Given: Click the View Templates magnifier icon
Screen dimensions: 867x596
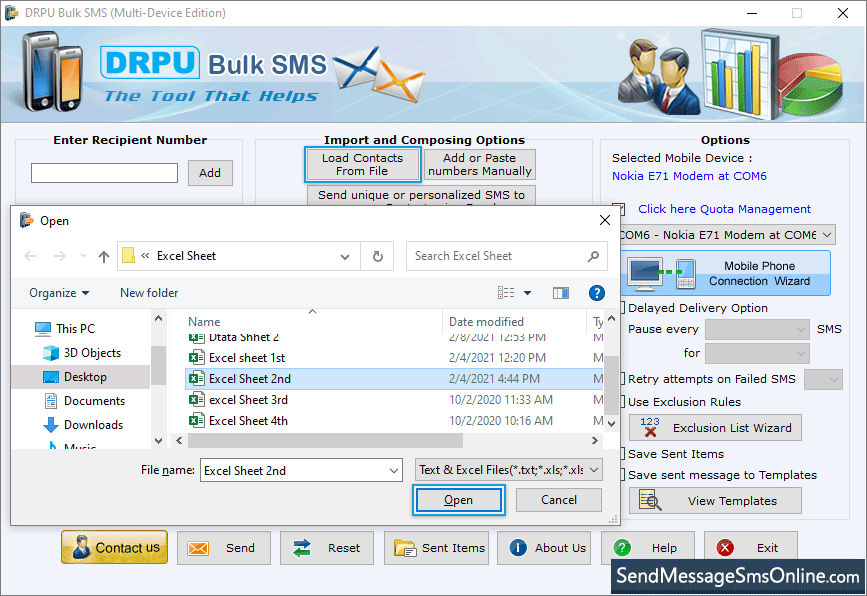Looking at the screenshot, I should click(x=650, y=500).
